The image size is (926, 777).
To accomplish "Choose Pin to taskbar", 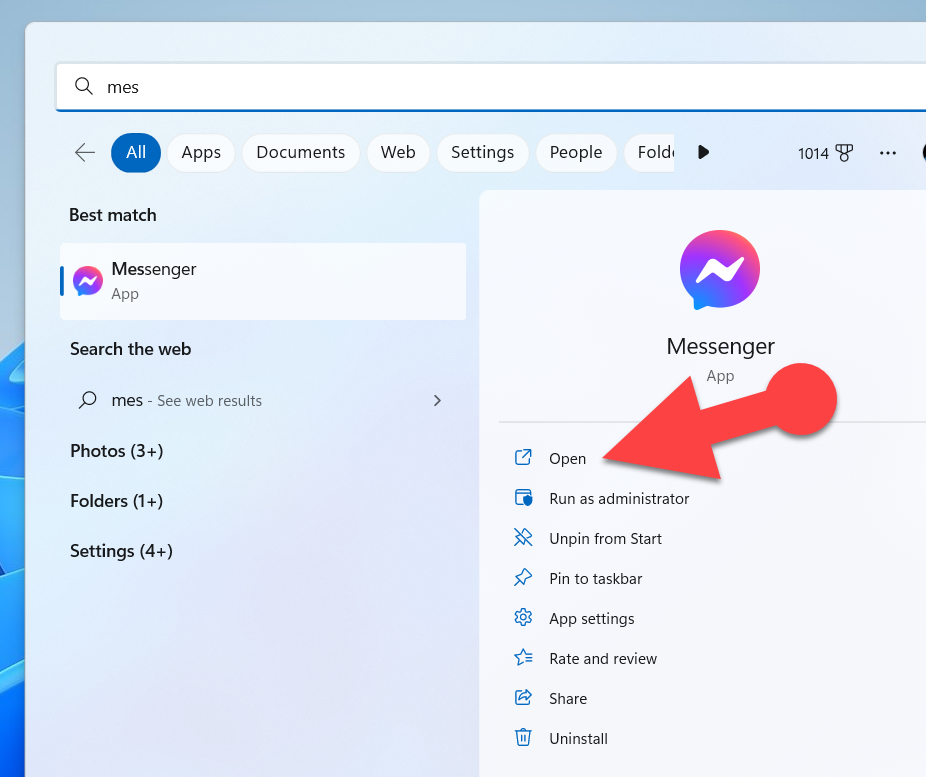I will pos(595,579).
